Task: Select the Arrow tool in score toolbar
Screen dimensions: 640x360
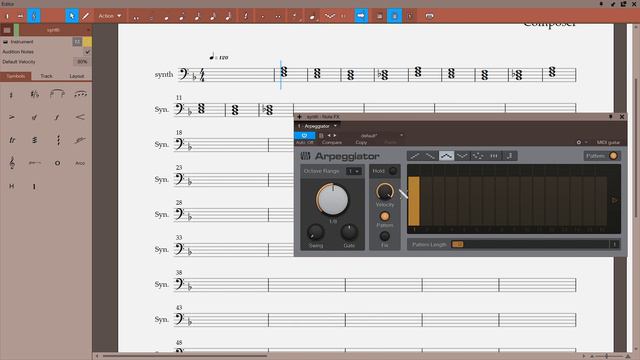Action: (x=72, y=16)
